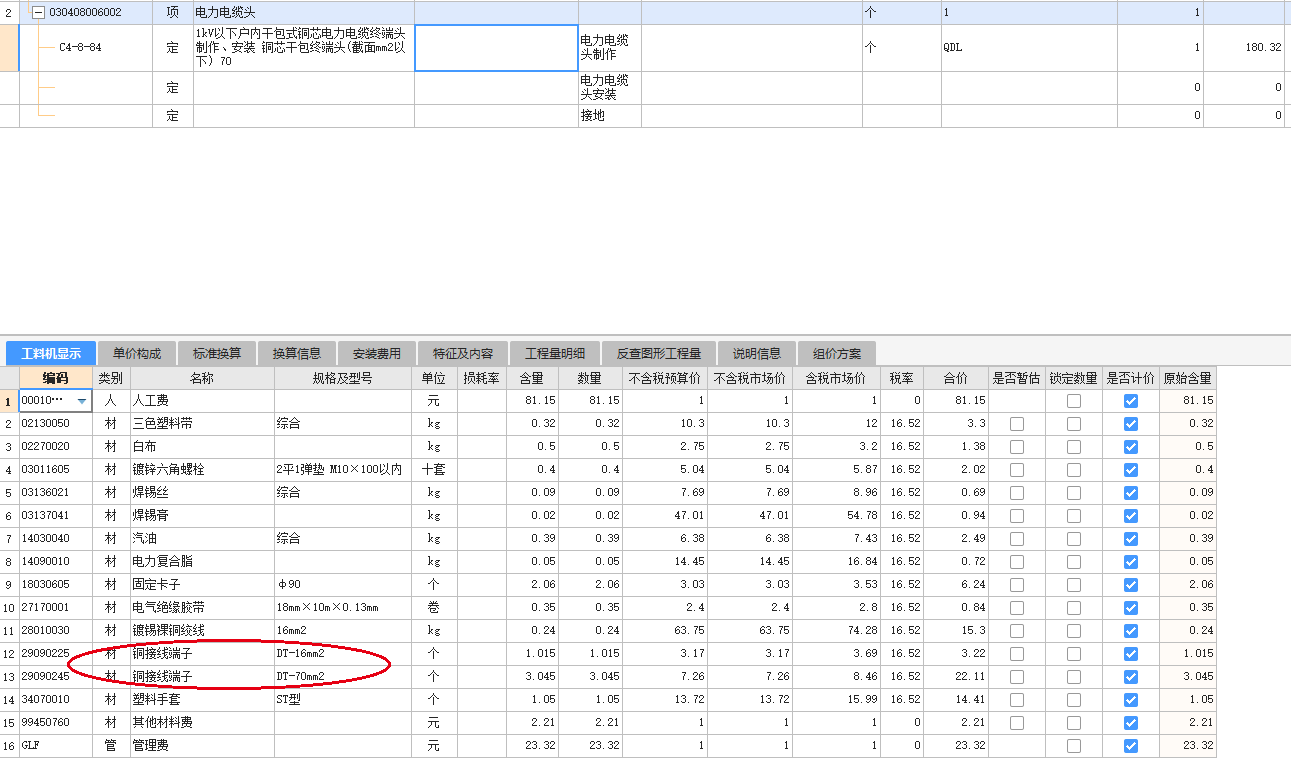Screen dimensions: 1291x770
Task: Open the 工程量明细 tab
Action: coord(555,353)
